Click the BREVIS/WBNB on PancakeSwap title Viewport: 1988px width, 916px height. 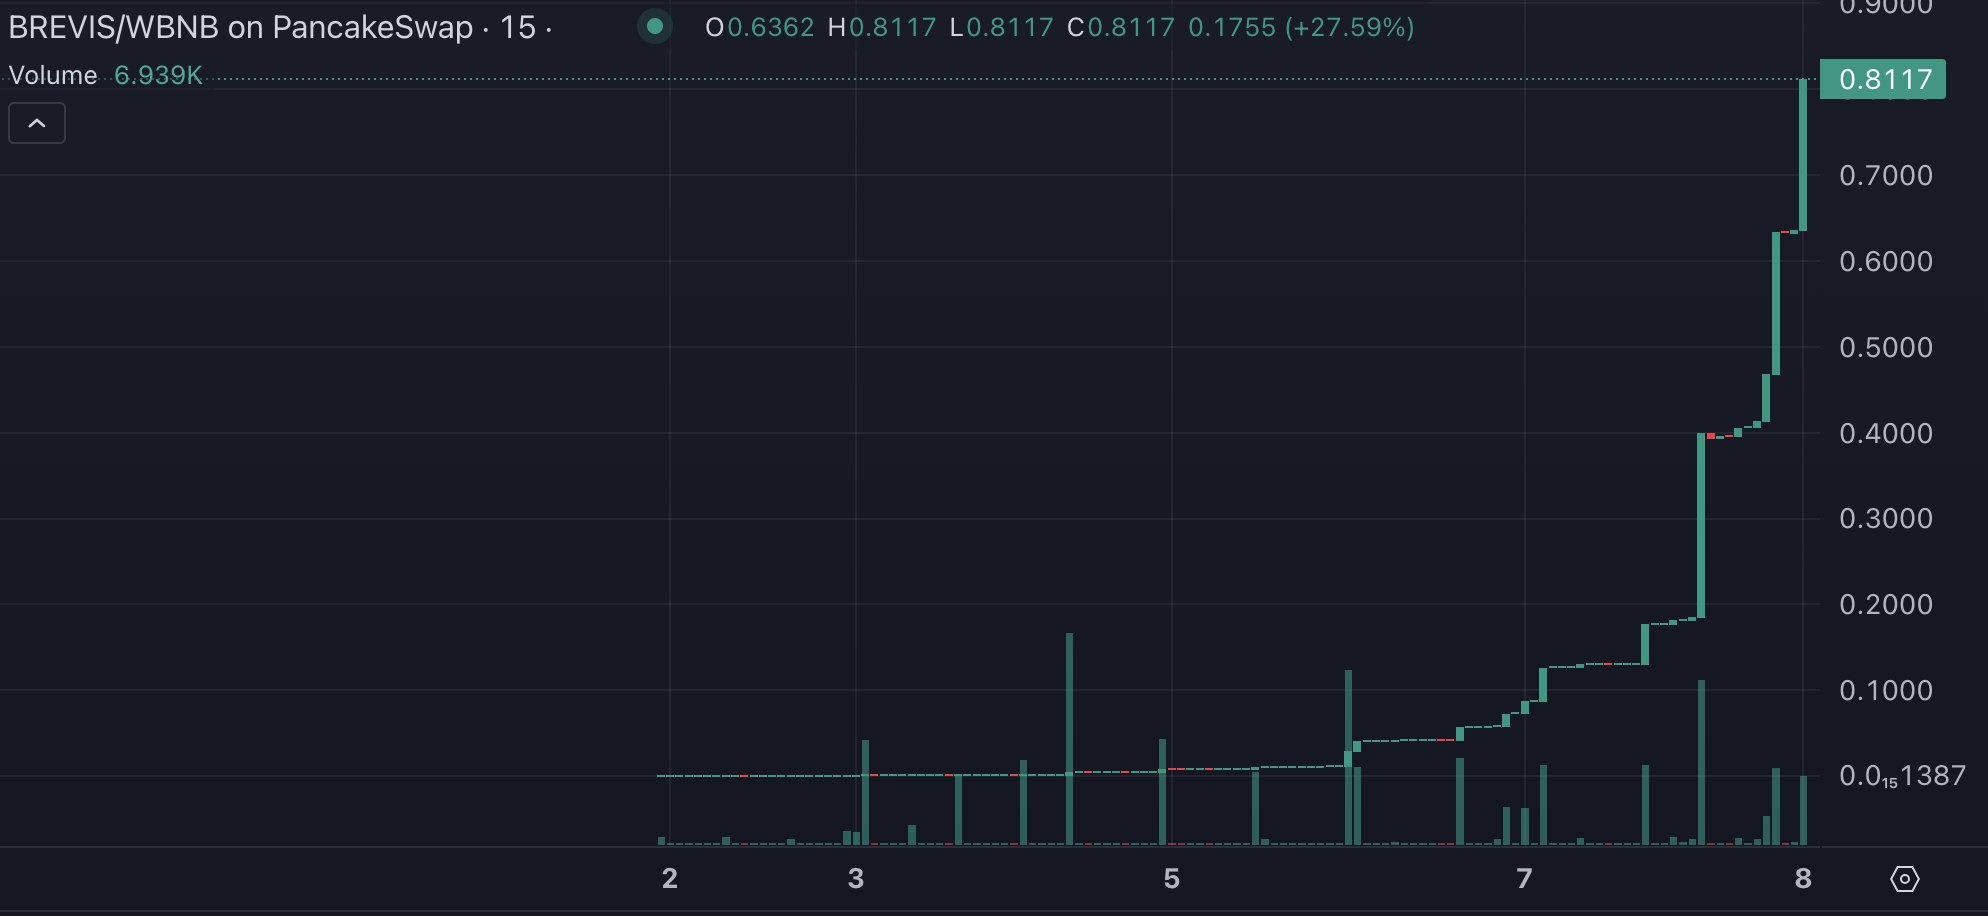tap(240, 27)
